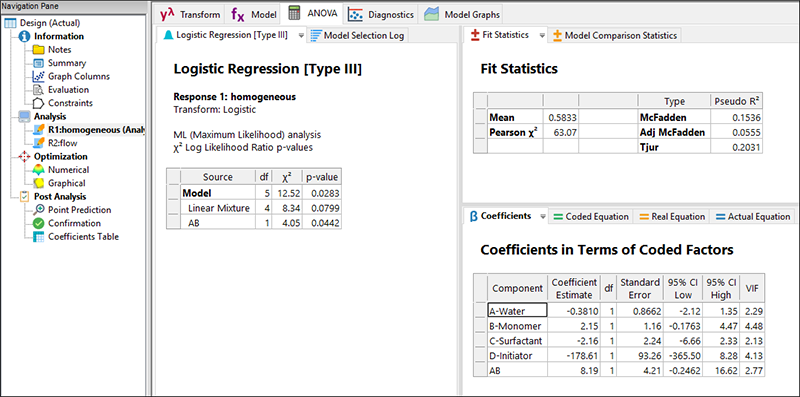This screenshot has width=800, height=397.
Task: Click the A-Water component cell
Action: click(517, 311)
